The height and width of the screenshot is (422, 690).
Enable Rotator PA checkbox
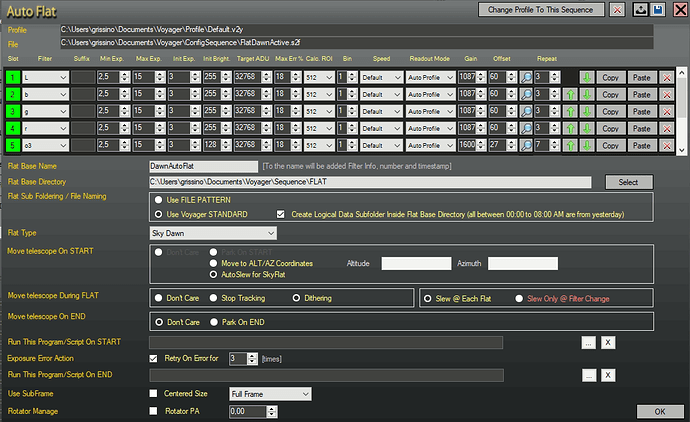point(153,411)
